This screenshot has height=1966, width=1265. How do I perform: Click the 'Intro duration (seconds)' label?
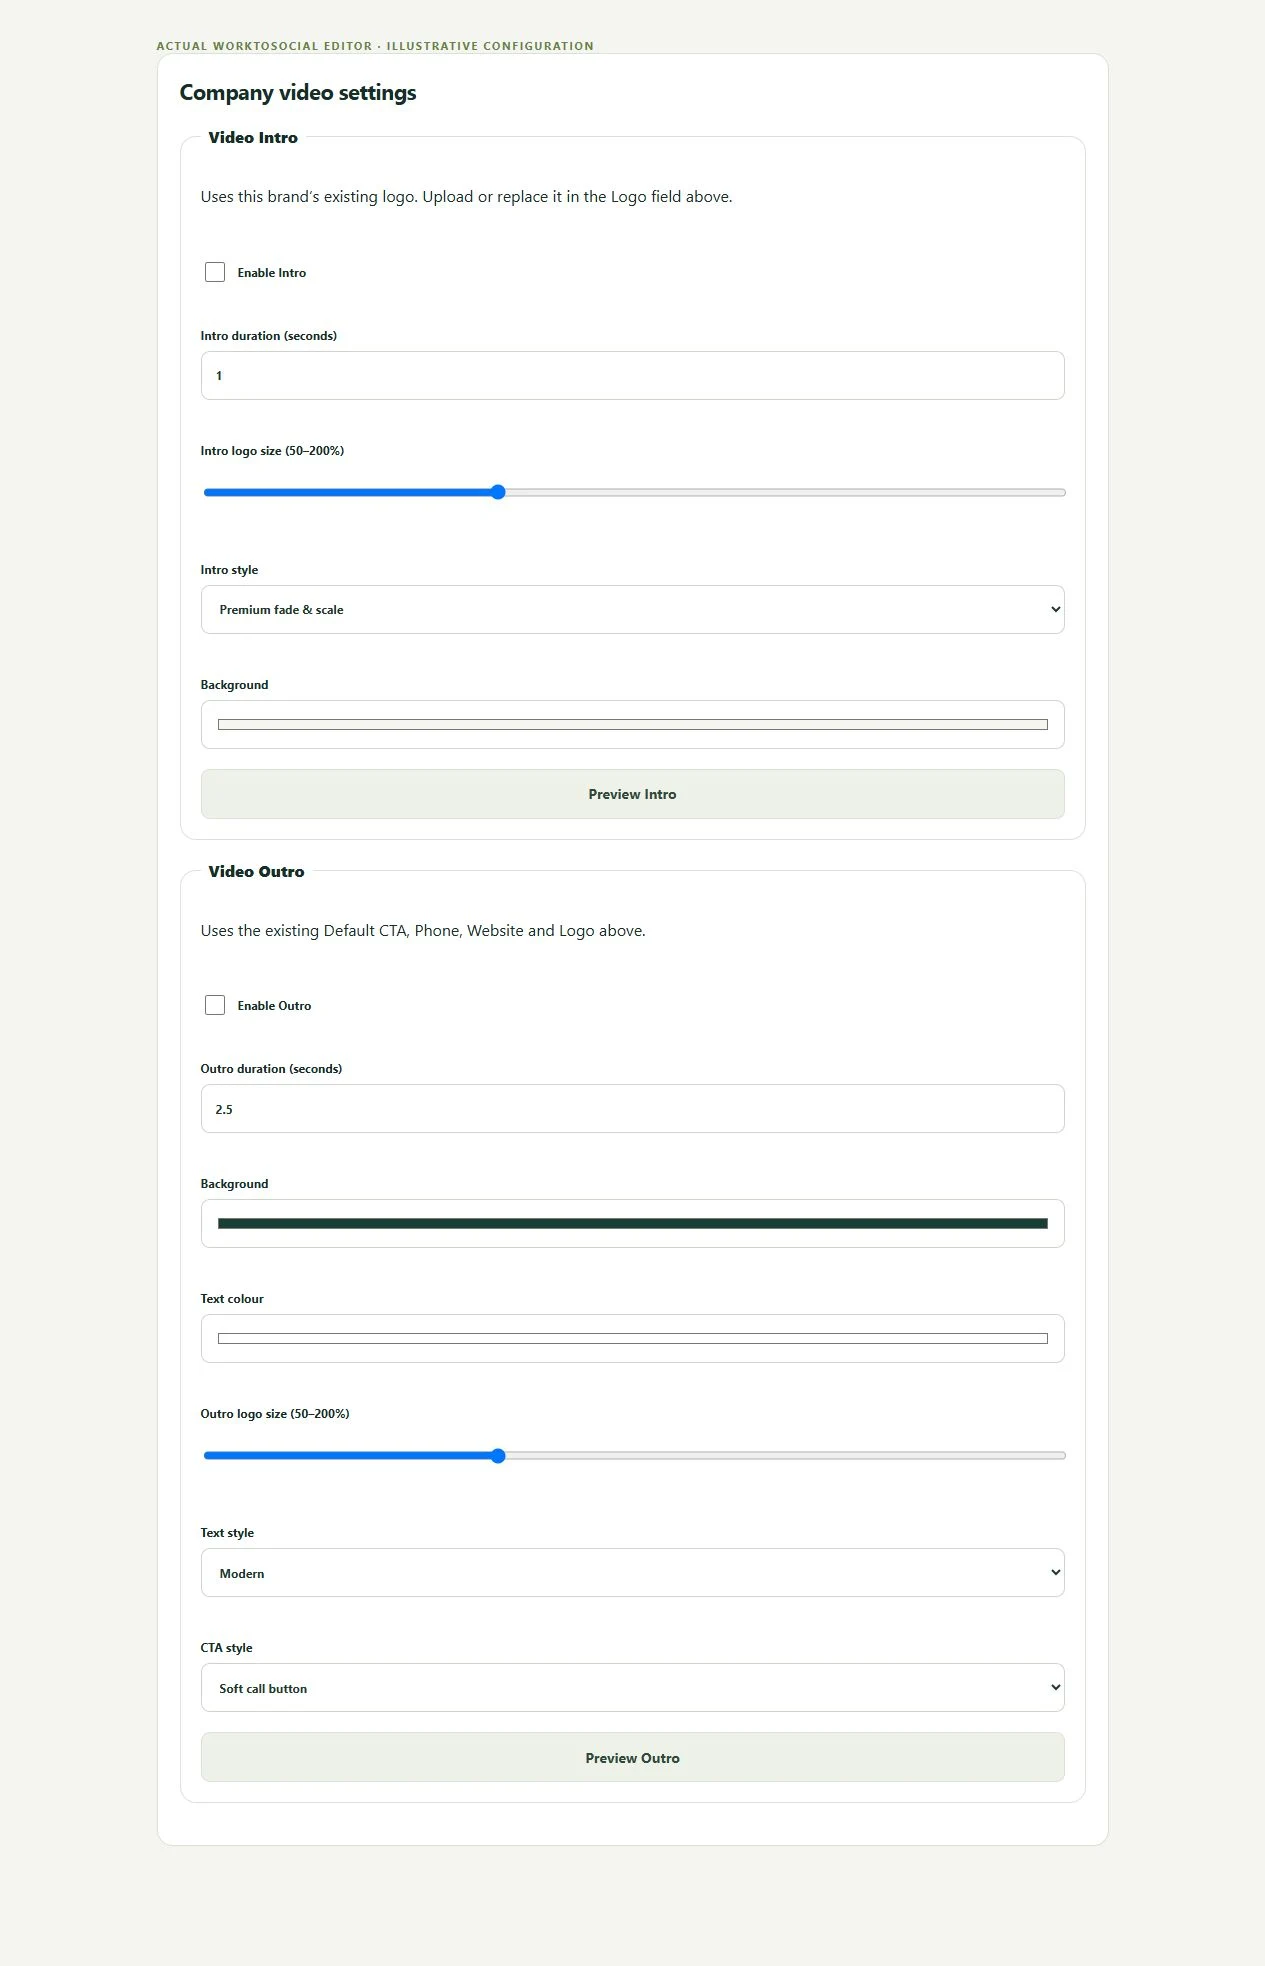tap(268, 336)
